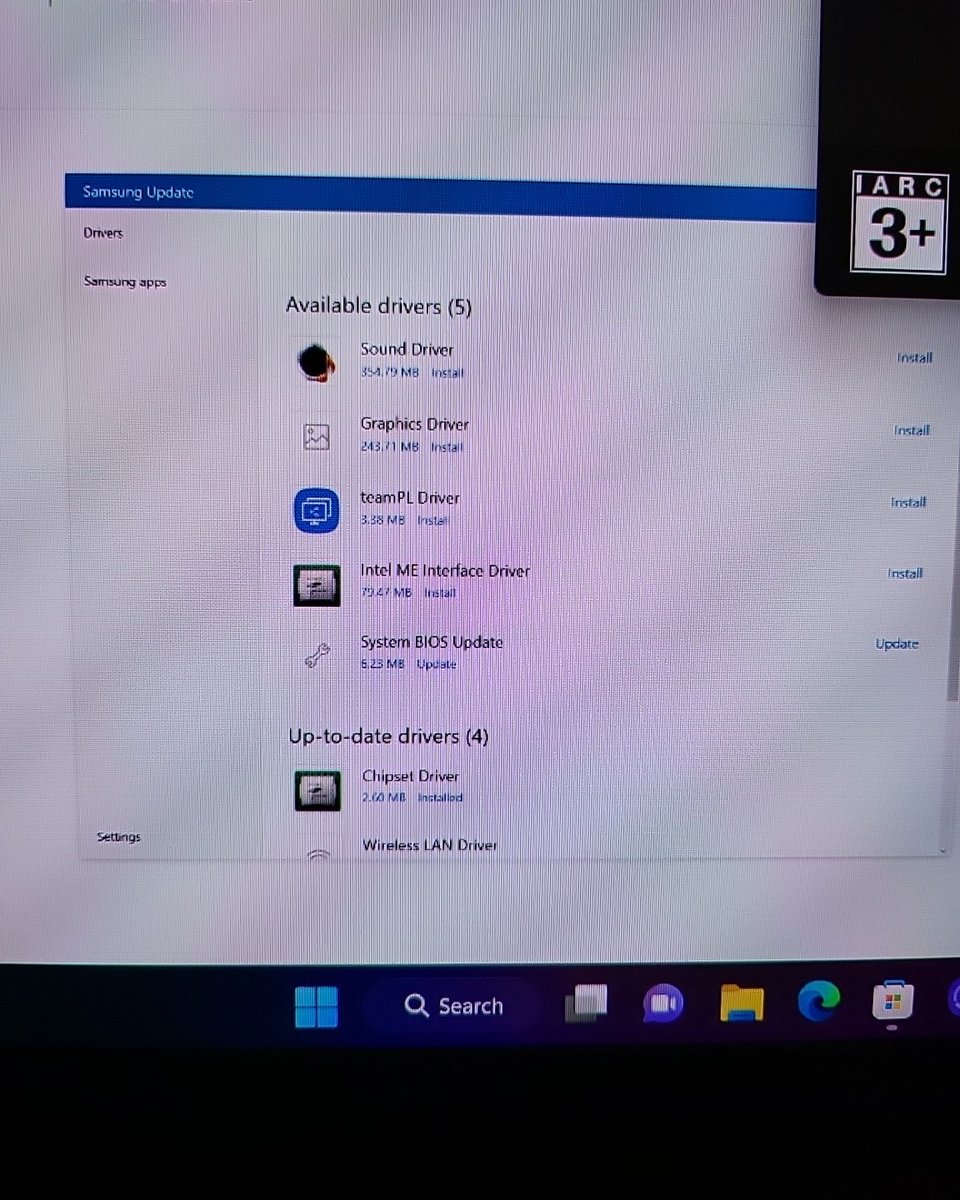
Task: Open the Samsung apps section
Action: point(125,282)
